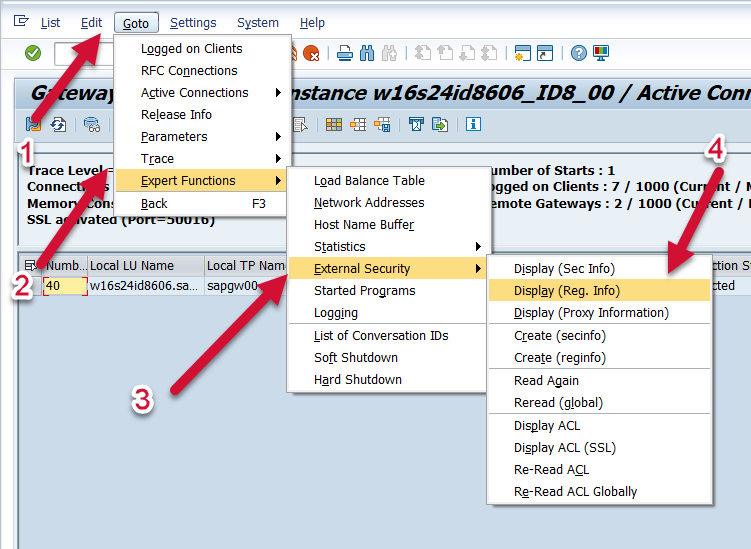Click the red Cancel icon in toolbar
Viewport: 751px width, 549px height.
tap(312, 53)
